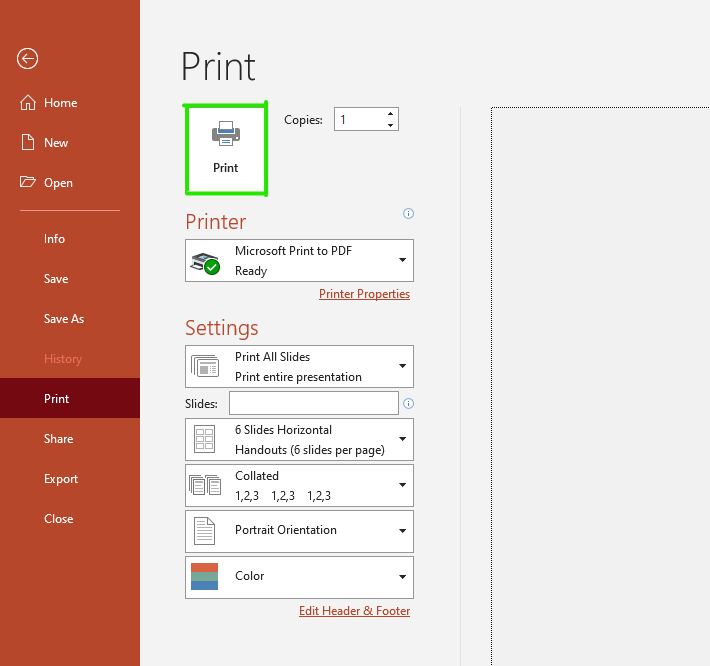Click the Print All Slides stacked slides icon
This screenshot has width=710, height=666.
(x=205, y=366)
